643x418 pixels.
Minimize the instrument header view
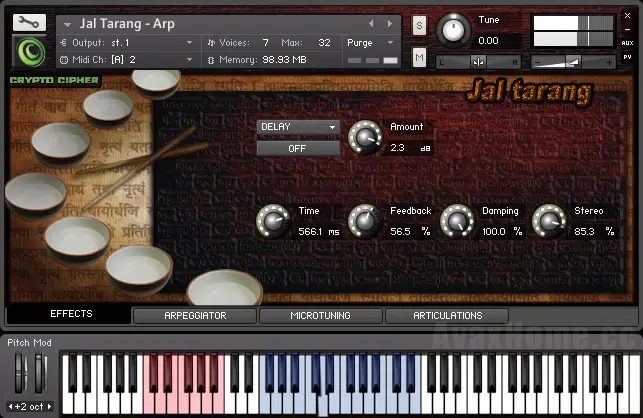coord(627,30)
